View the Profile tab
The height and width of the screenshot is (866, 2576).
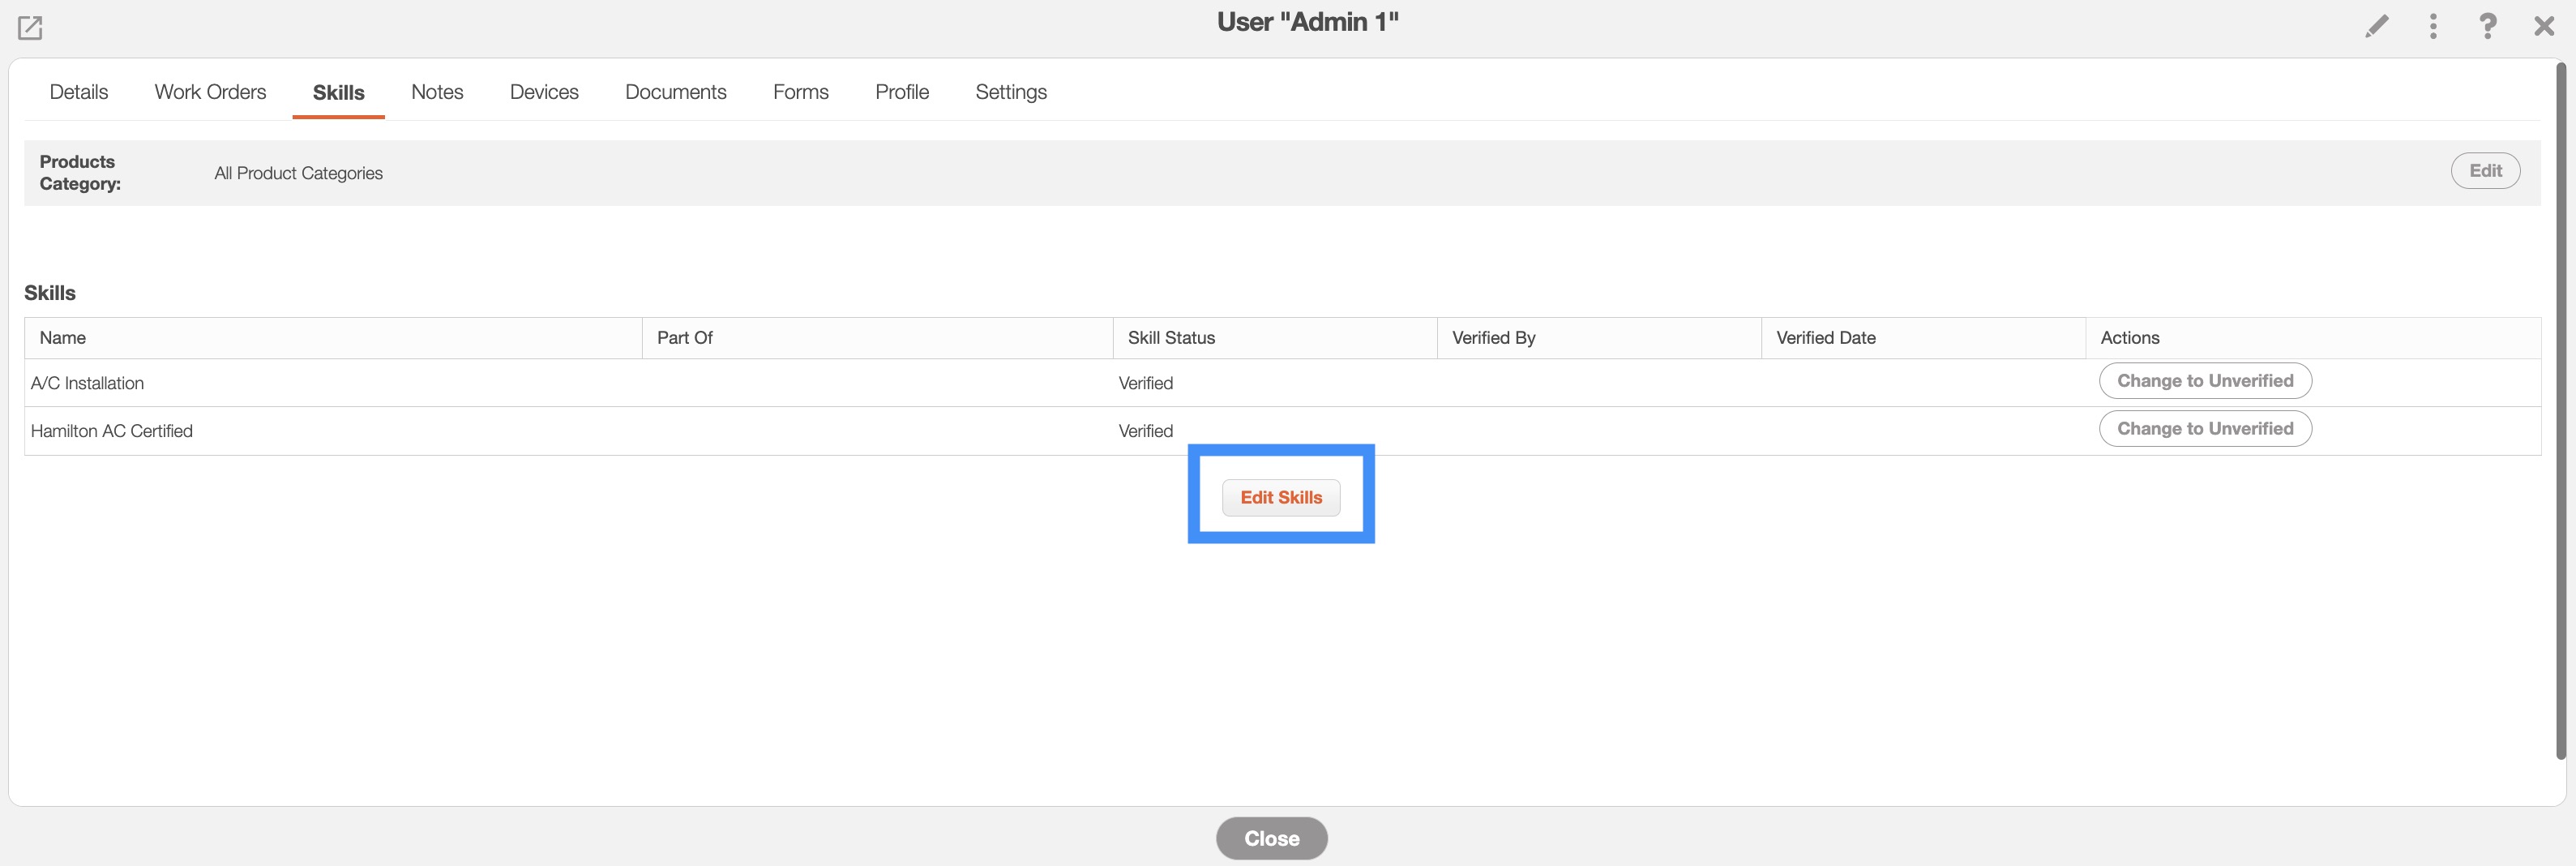(901, 92)
